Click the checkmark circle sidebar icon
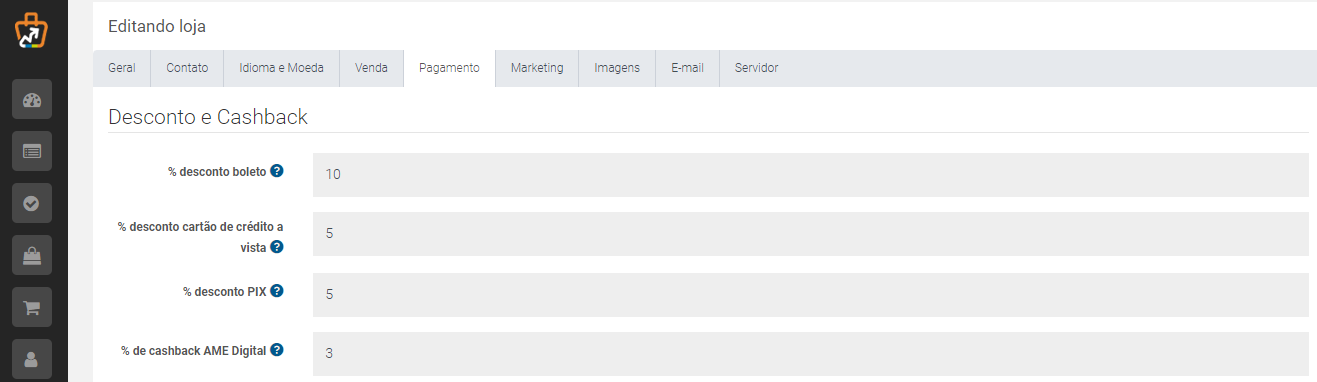Screen dimensions: 1317x382 point(32,203)
